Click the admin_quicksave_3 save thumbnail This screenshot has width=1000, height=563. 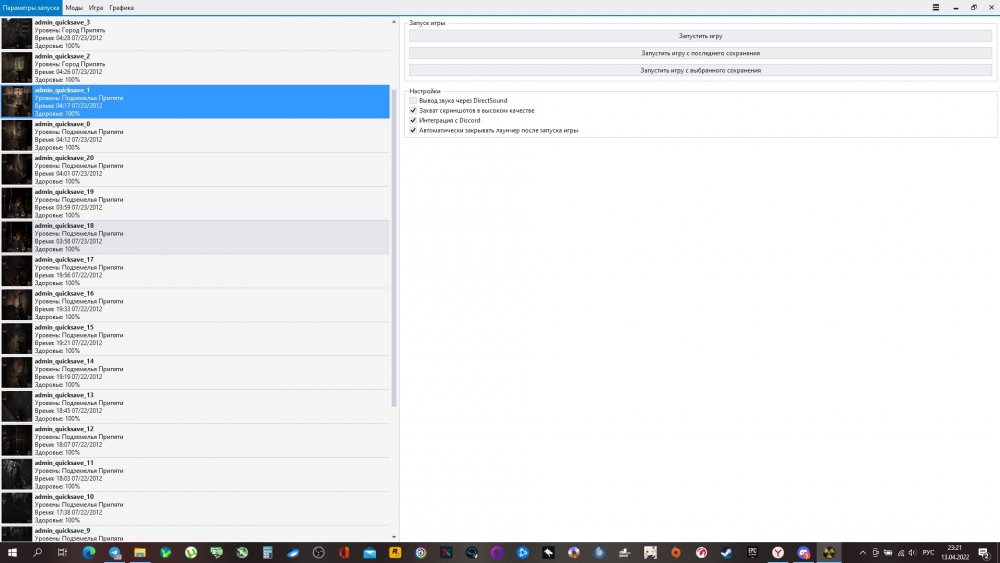16,33
